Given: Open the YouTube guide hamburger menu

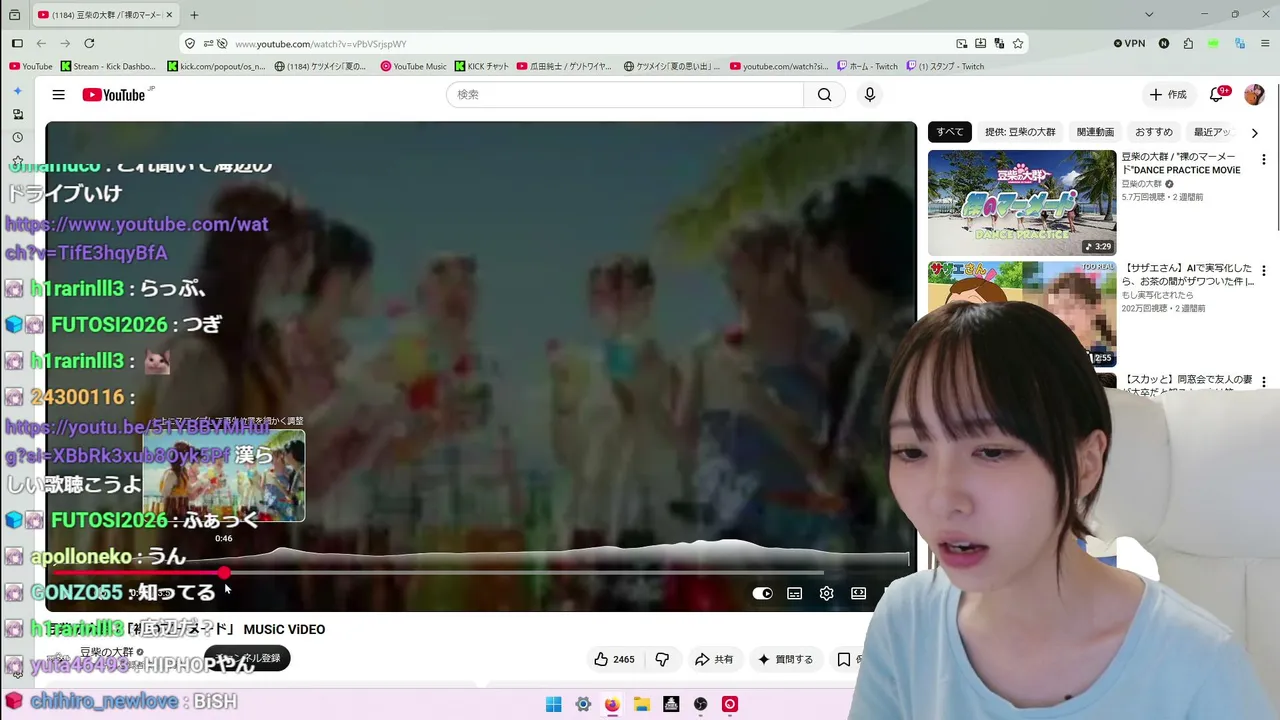Looking at the screenshot, I should coord(59,95).
